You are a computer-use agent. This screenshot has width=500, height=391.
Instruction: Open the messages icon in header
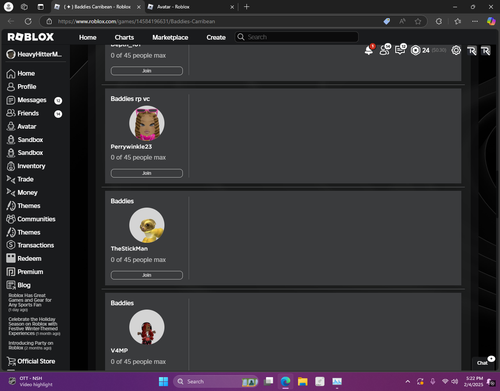tap(400, 50)
